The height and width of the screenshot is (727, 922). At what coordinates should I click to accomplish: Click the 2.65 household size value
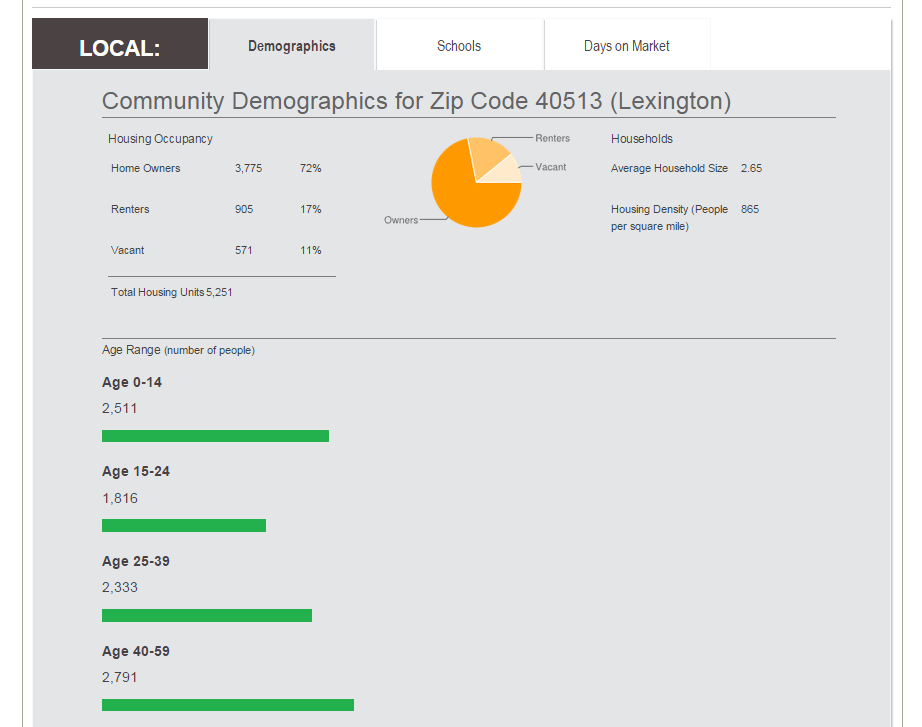coord(751,168)
